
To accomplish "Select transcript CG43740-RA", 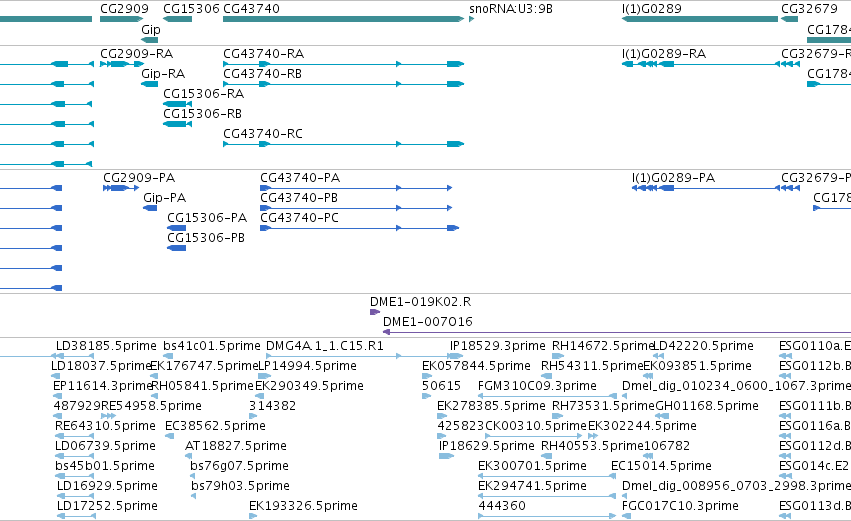I will click(x=263, y=54).
